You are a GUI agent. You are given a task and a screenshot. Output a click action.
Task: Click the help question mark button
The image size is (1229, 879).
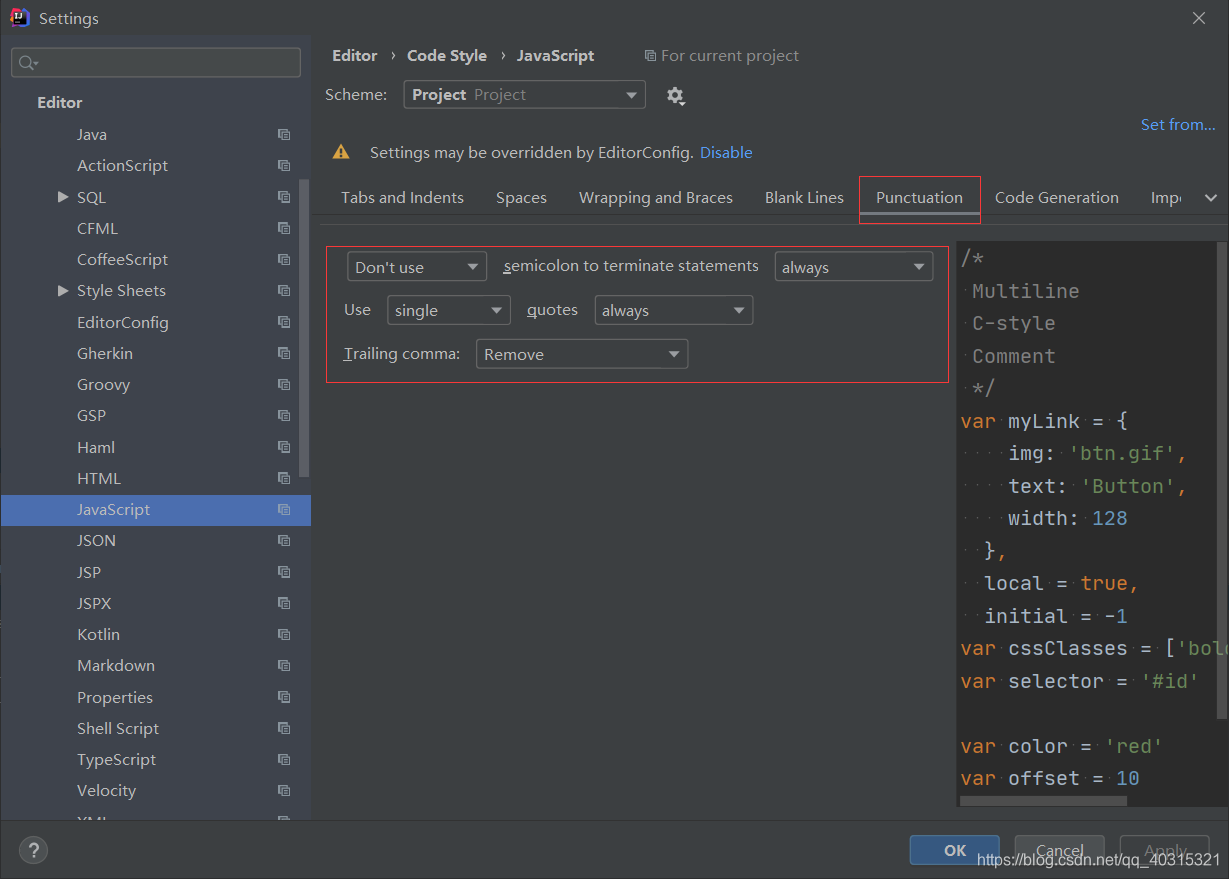(33, 850)
